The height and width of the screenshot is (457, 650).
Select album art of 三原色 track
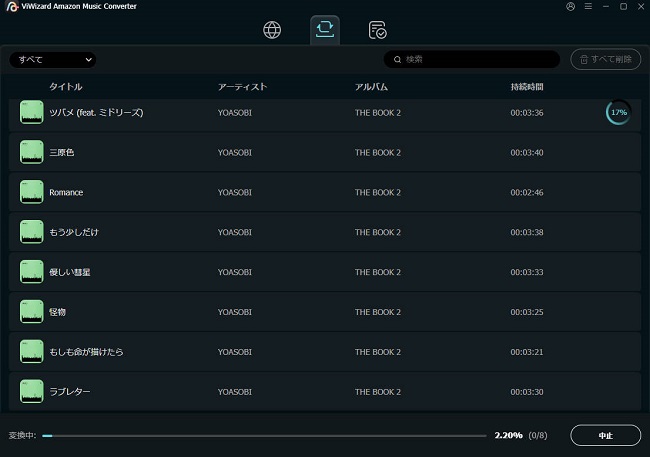[x=32, y=152]
